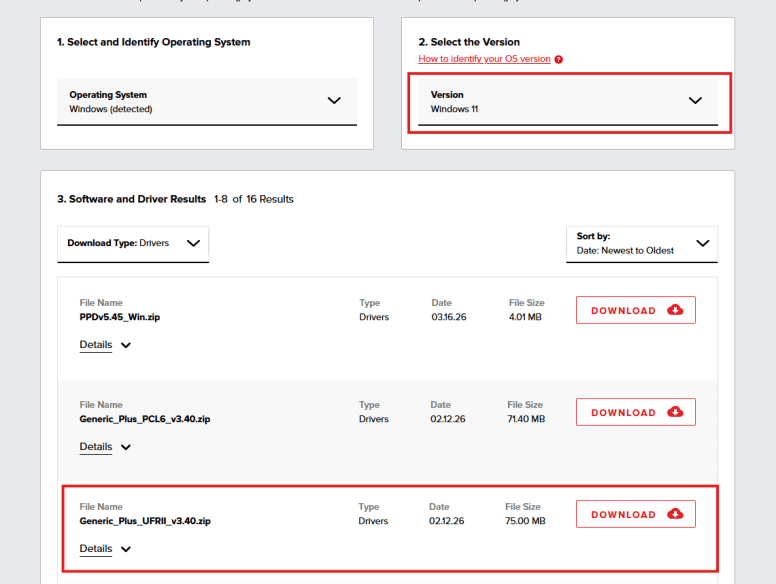Open the Sort by dropdown
The image size is (776, 584).
tap(642, 244)
